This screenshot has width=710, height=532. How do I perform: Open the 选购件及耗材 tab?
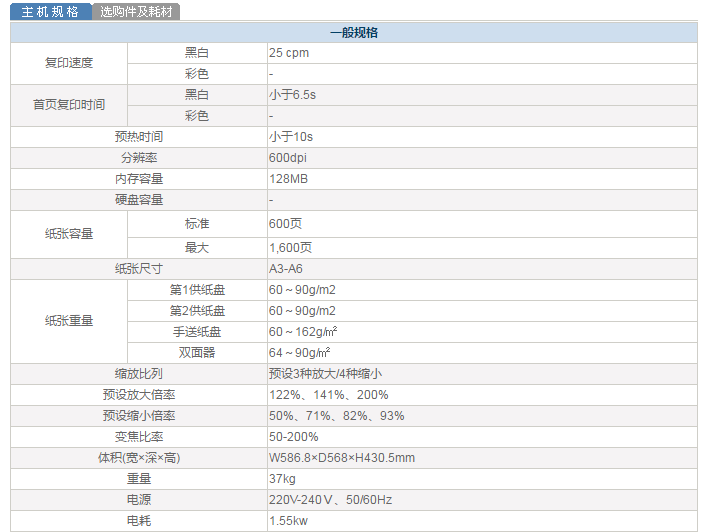tap(136, 12)
